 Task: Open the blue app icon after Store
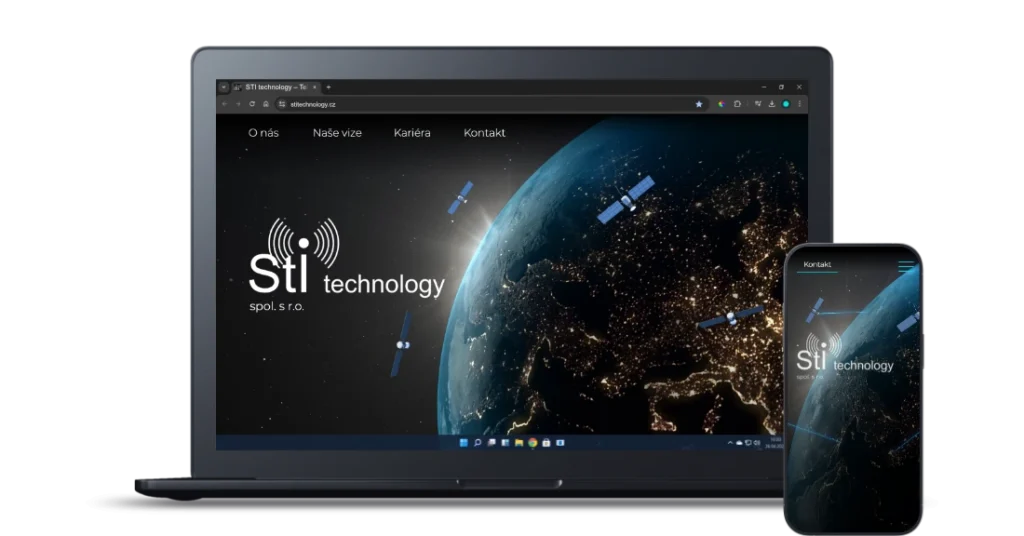560,443
